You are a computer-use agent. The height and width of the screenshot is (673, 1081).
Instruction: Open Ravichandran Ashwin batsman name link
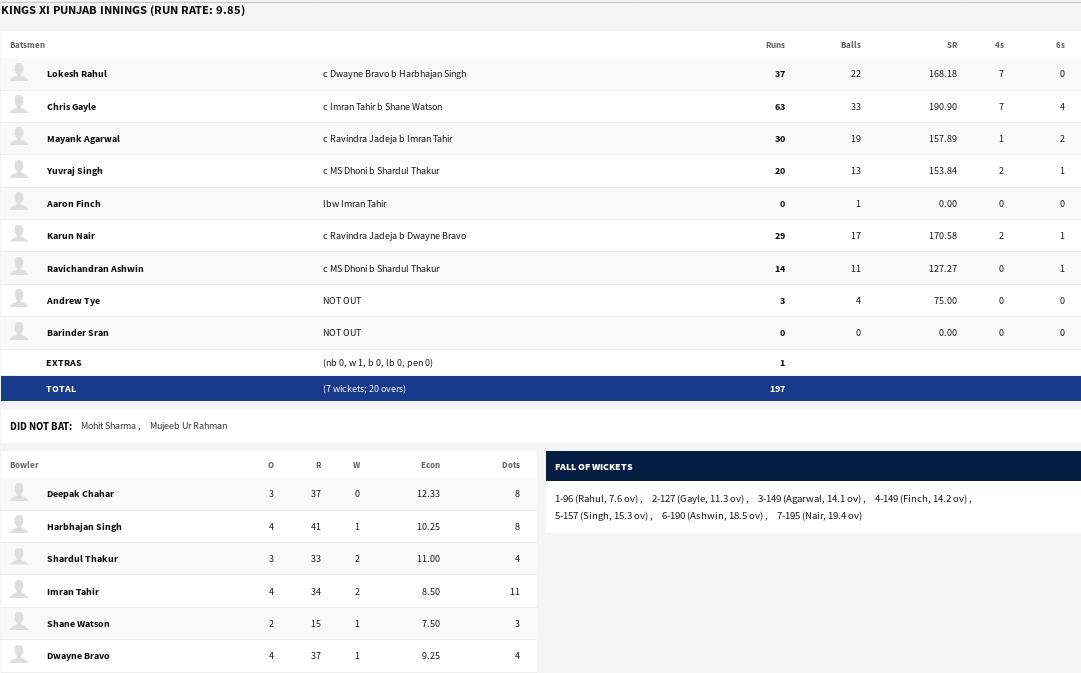coord(95,269)
